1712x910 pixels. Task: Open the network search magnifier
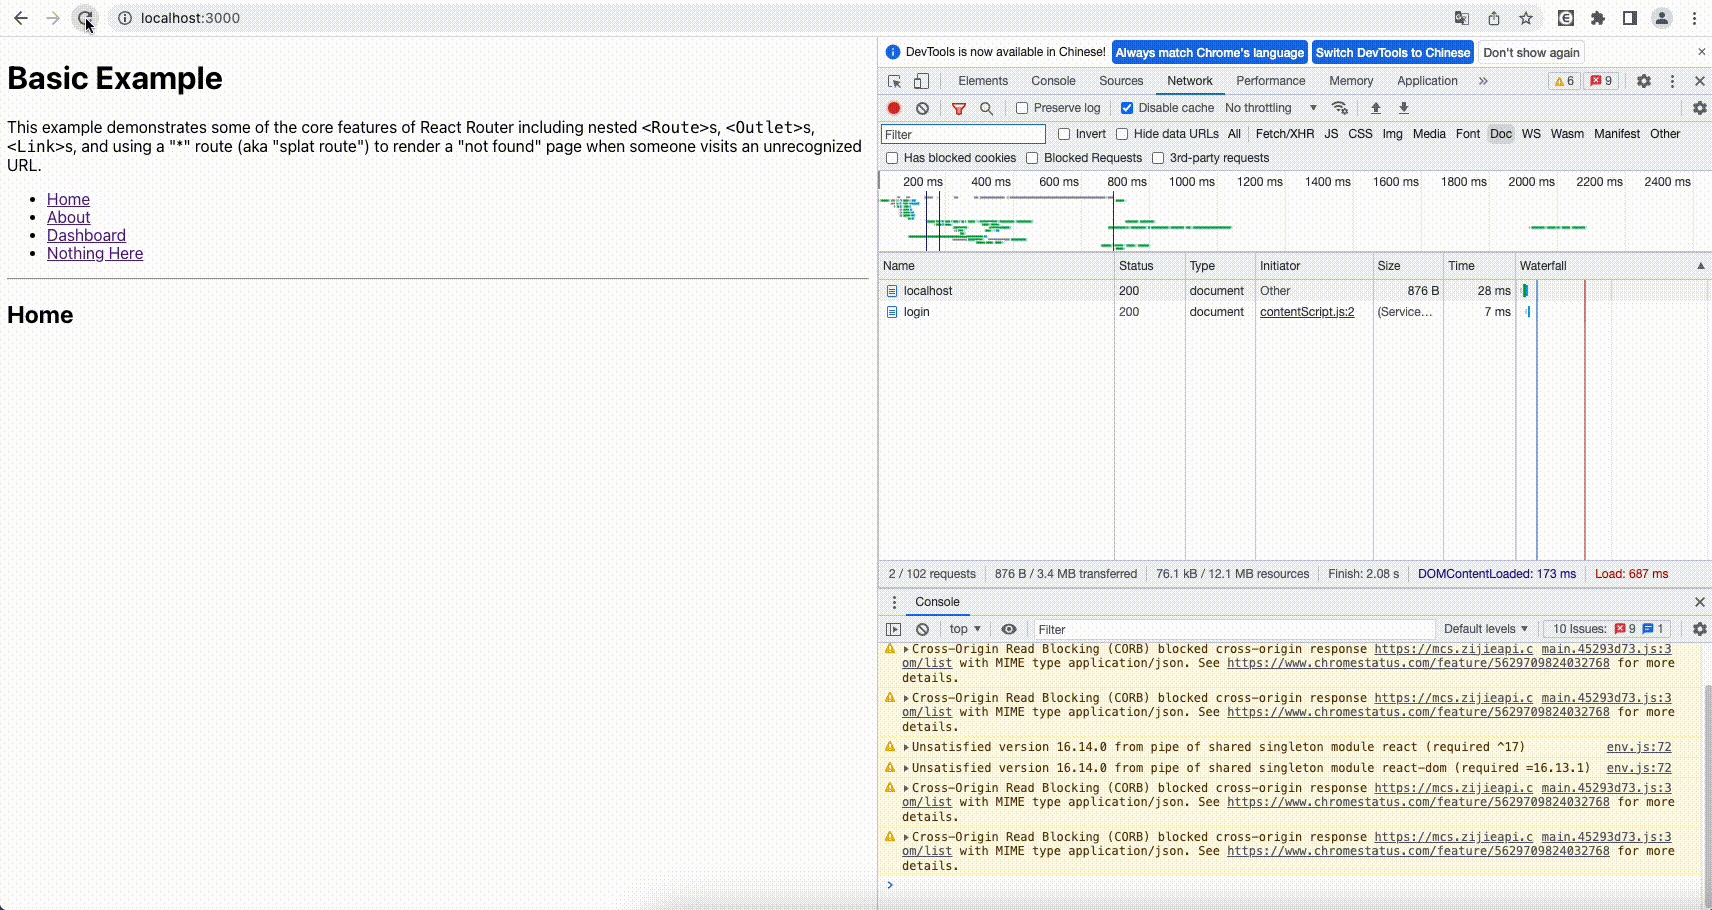987,108
